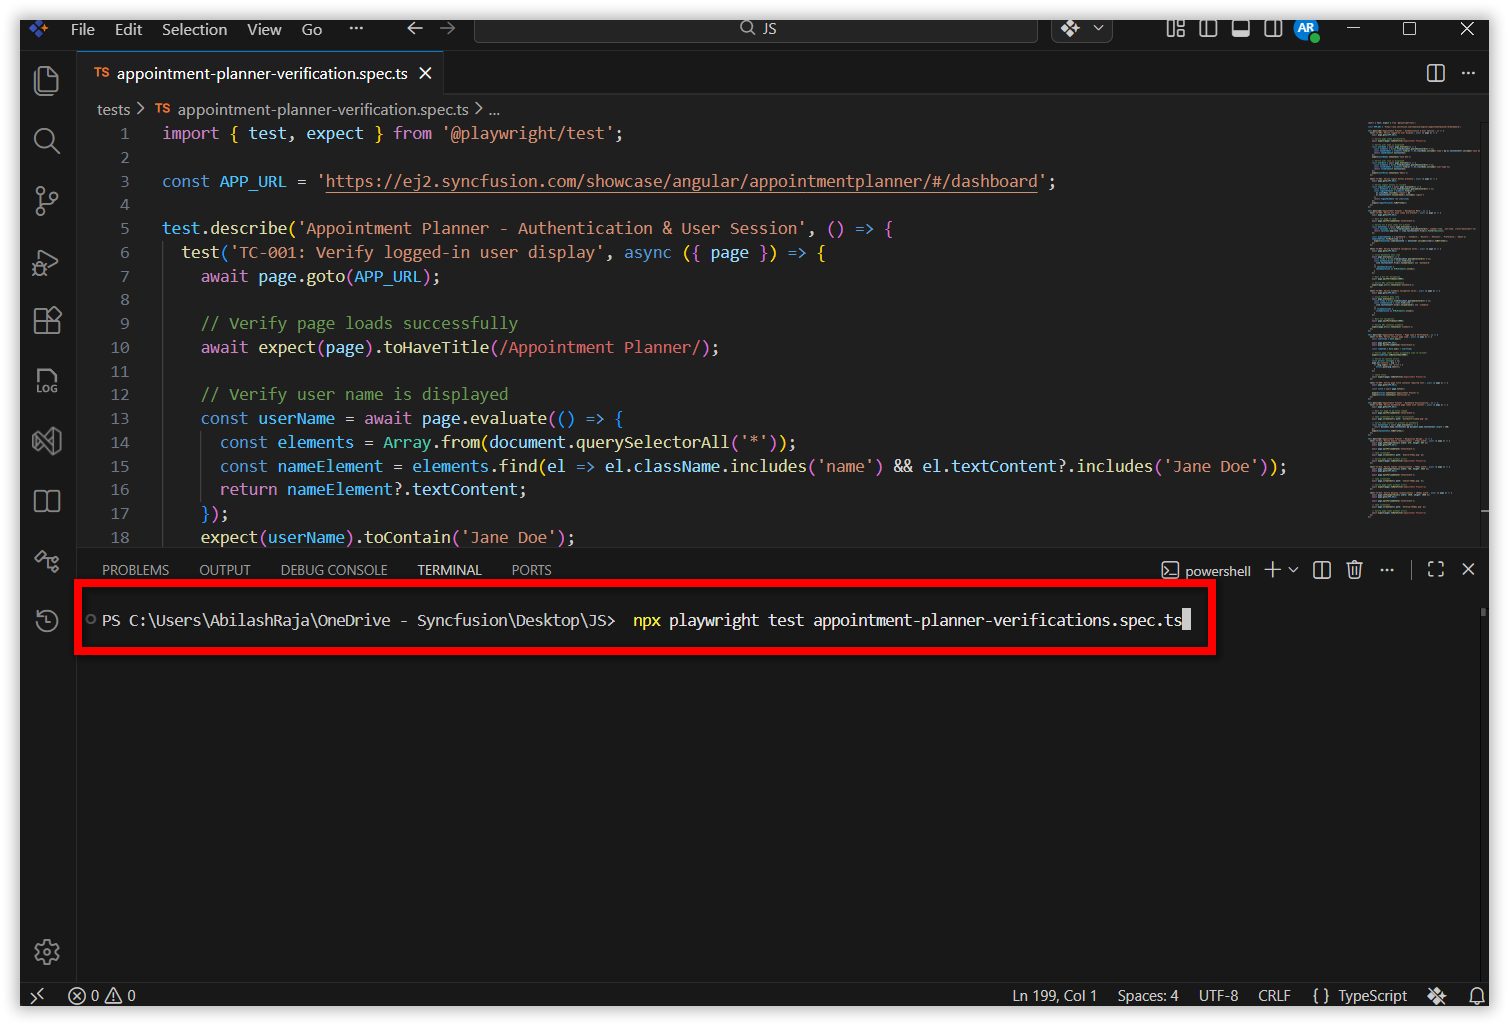Open the Selection menu
Viewport: 1509px width, 1026px height.
pyautogui.click(x=195, y=30)
